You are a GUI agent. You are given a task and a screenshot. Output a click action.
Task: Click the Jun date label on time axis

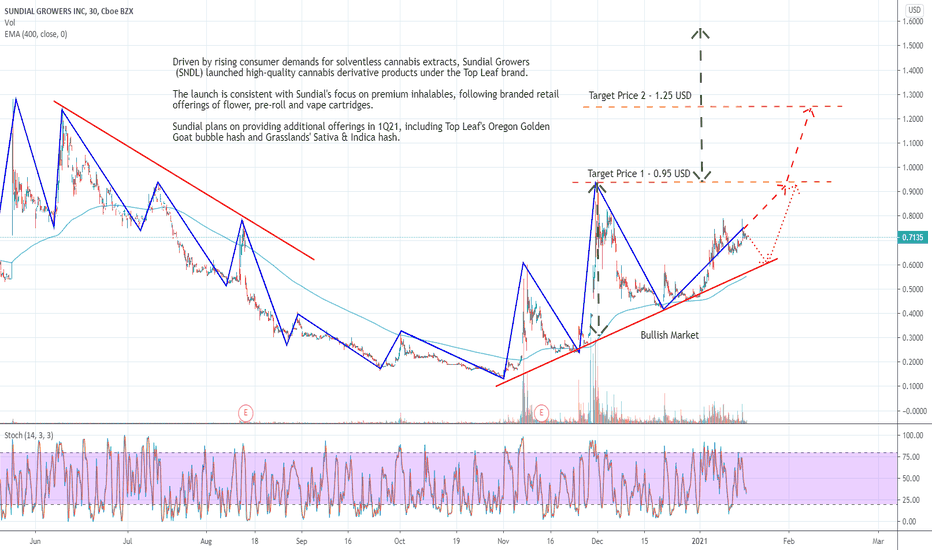click(x=35, y=542)
